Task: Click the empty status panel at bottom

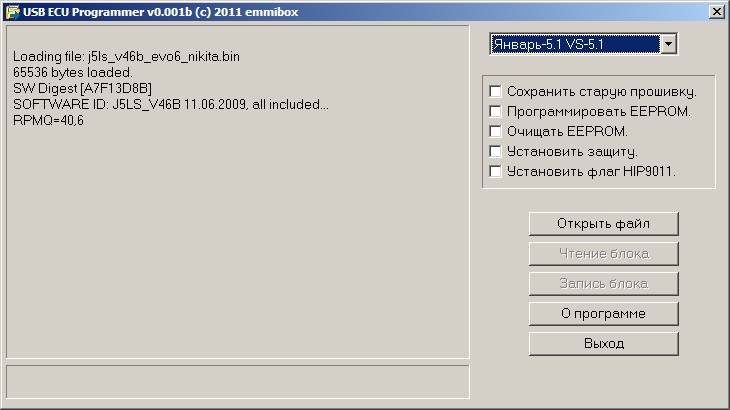Action: click(237, 381)
